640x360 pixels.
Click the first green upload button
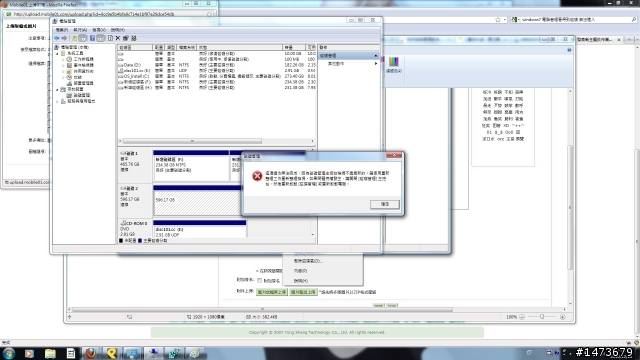click(x=272, y=292)
